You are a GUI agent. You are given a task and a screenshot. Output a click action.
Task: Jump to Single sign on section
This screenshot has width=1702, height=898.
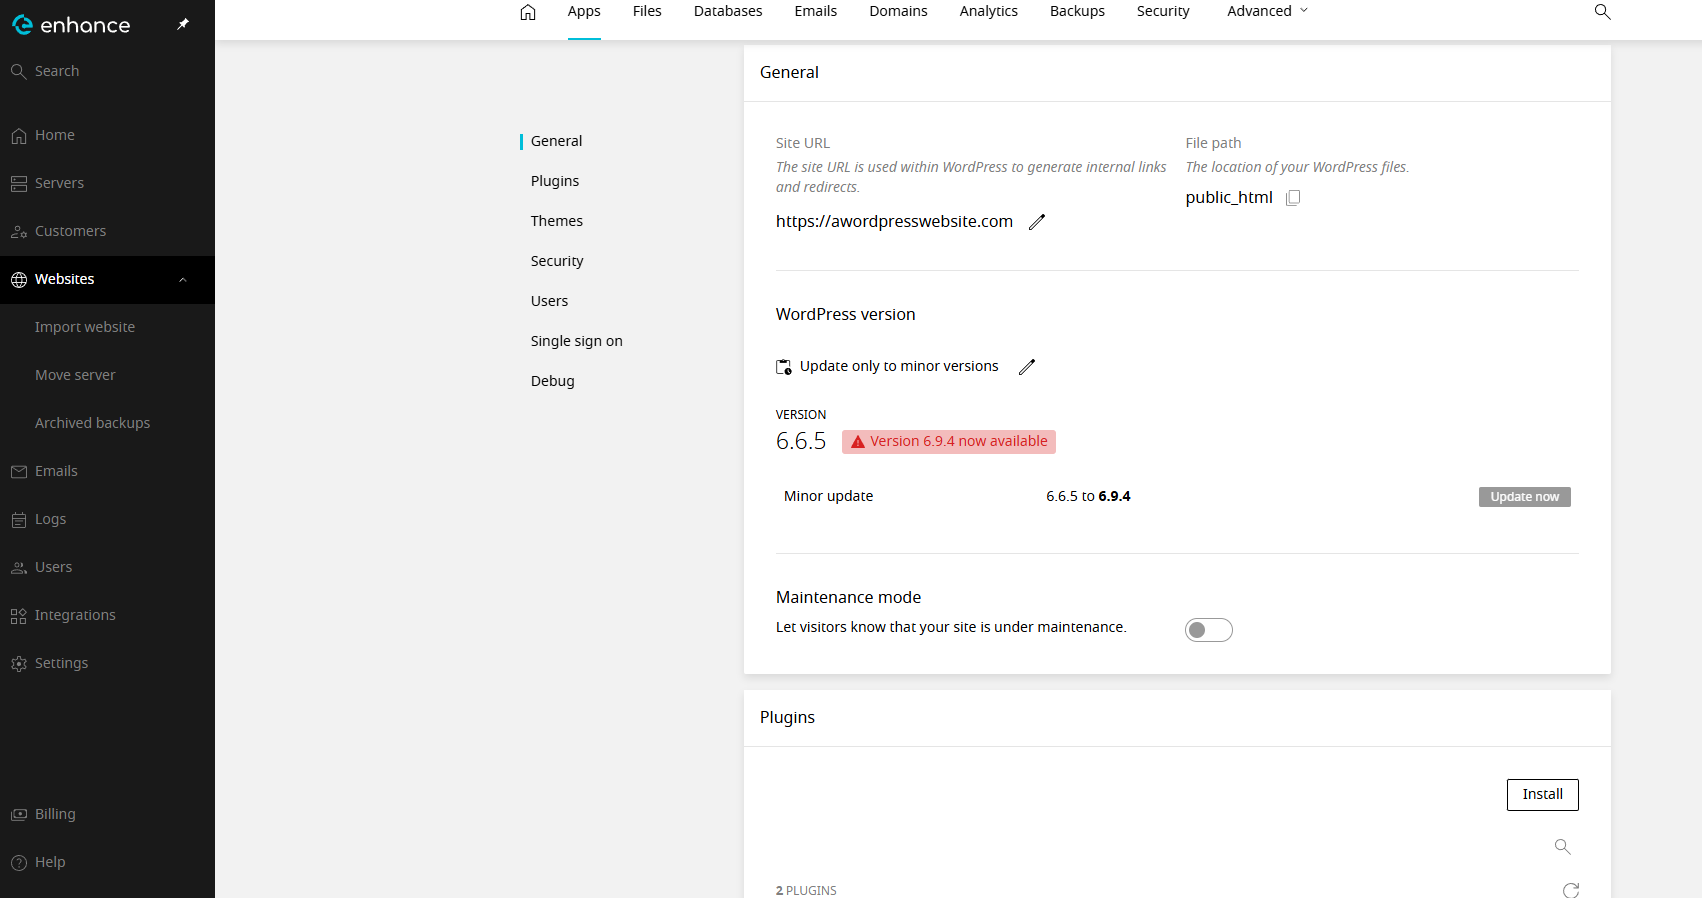pyautogui.click(x=576, y=341)
